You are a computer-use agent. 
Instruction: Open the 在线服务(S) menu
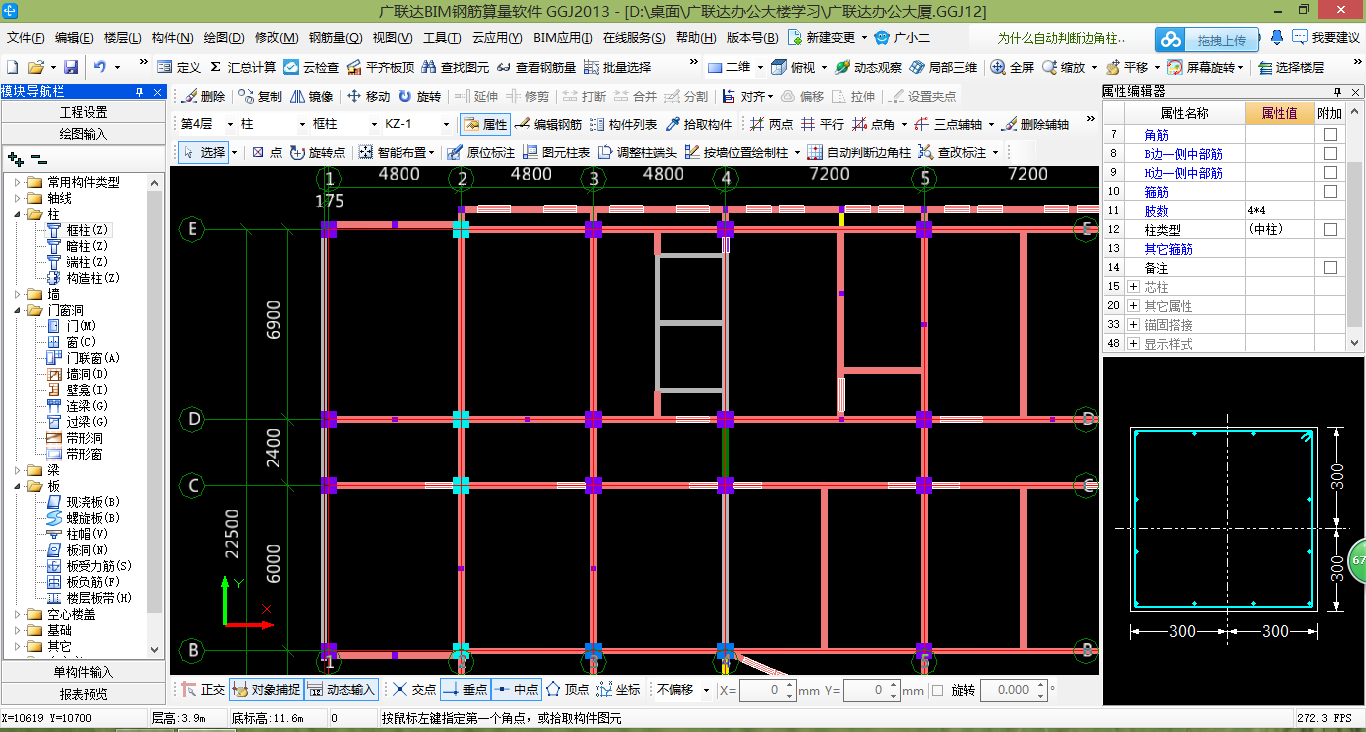[x=634, y=38]
